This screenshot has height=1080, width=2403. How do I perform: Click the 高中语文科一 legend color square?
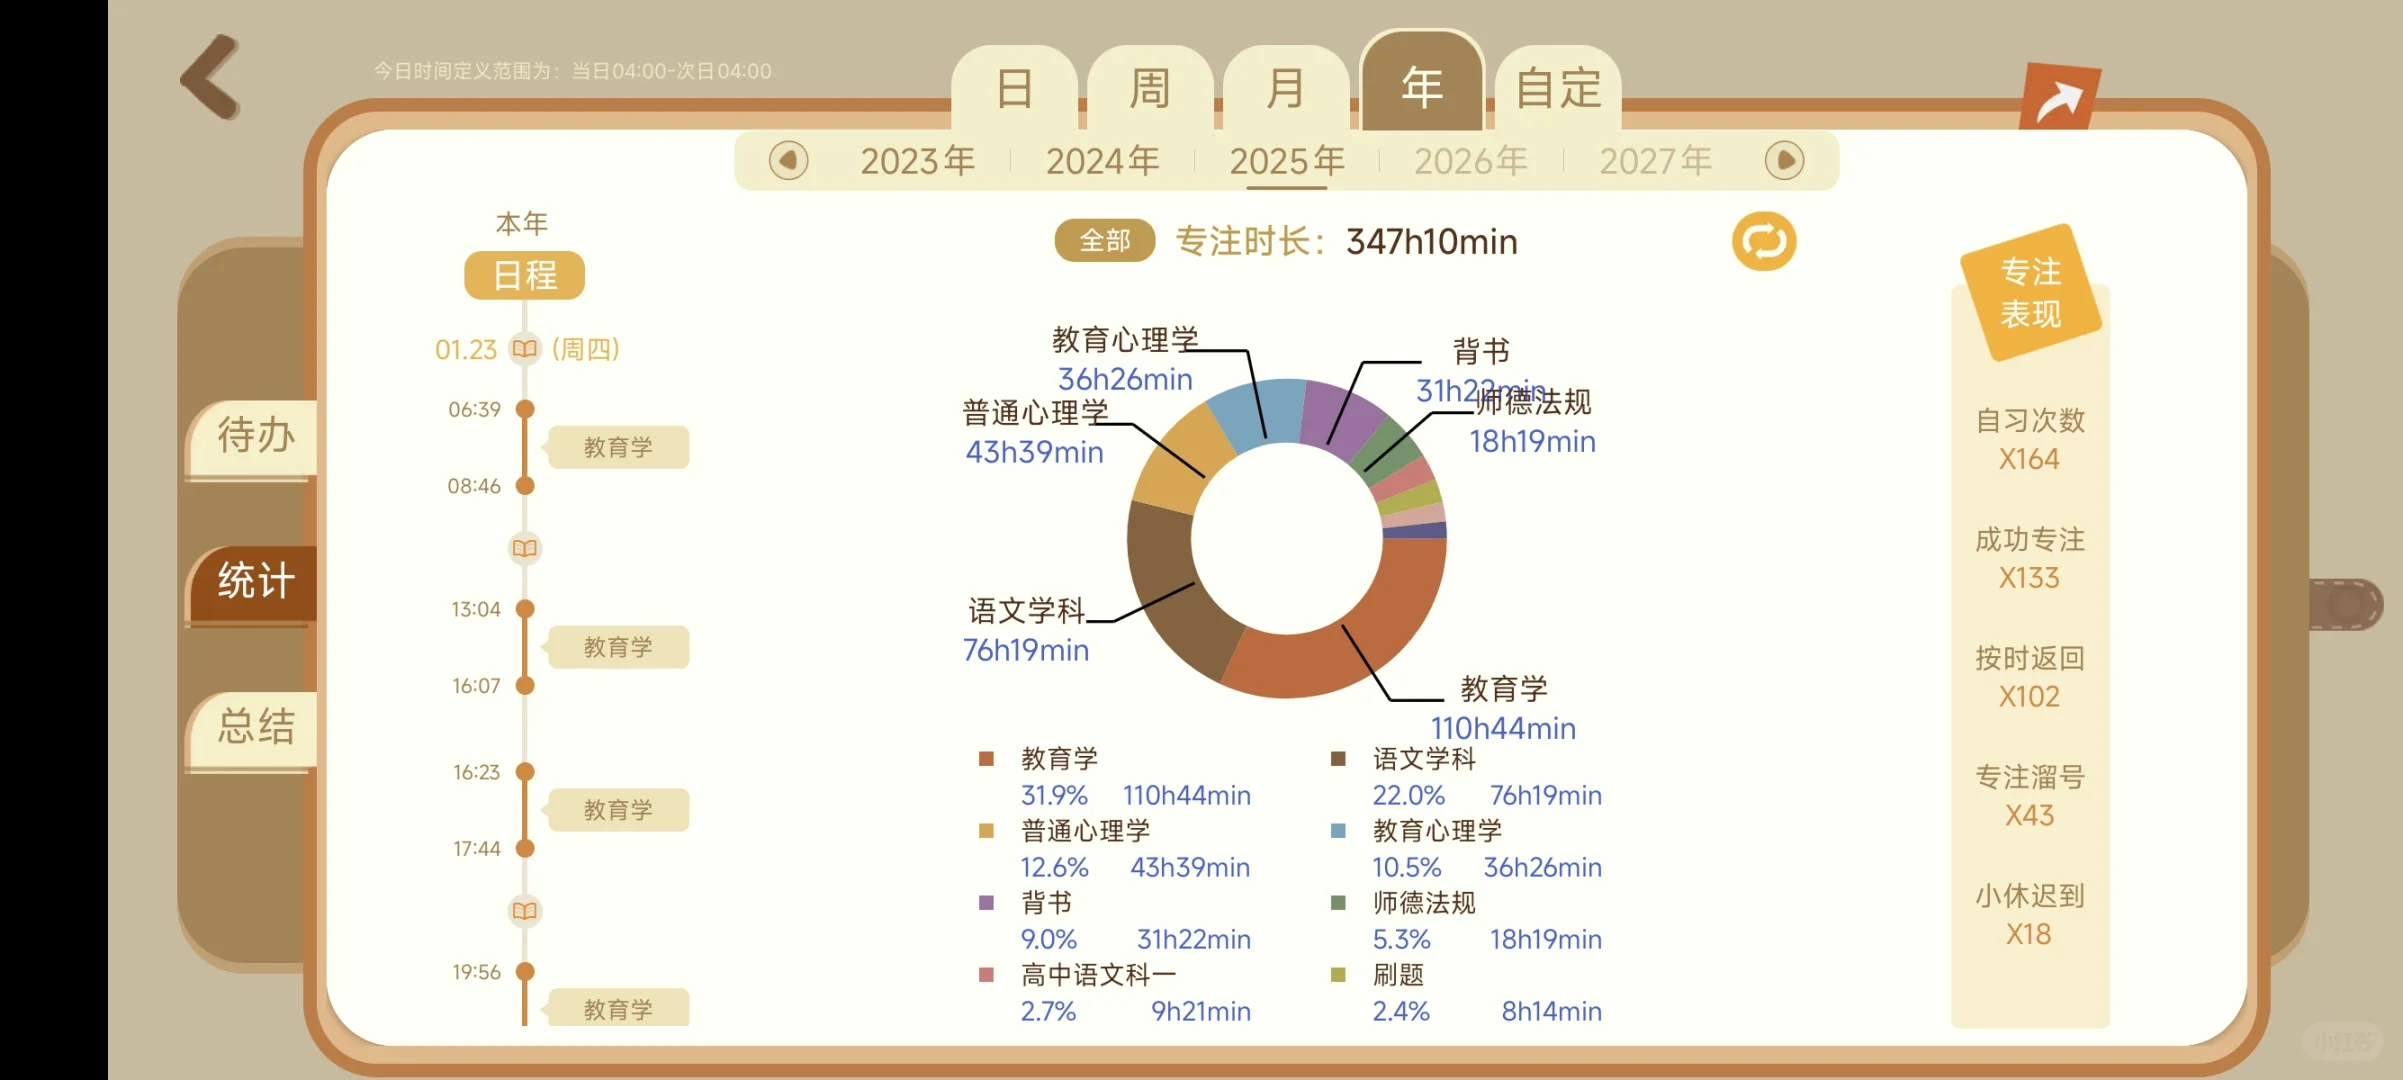point(986,975)
